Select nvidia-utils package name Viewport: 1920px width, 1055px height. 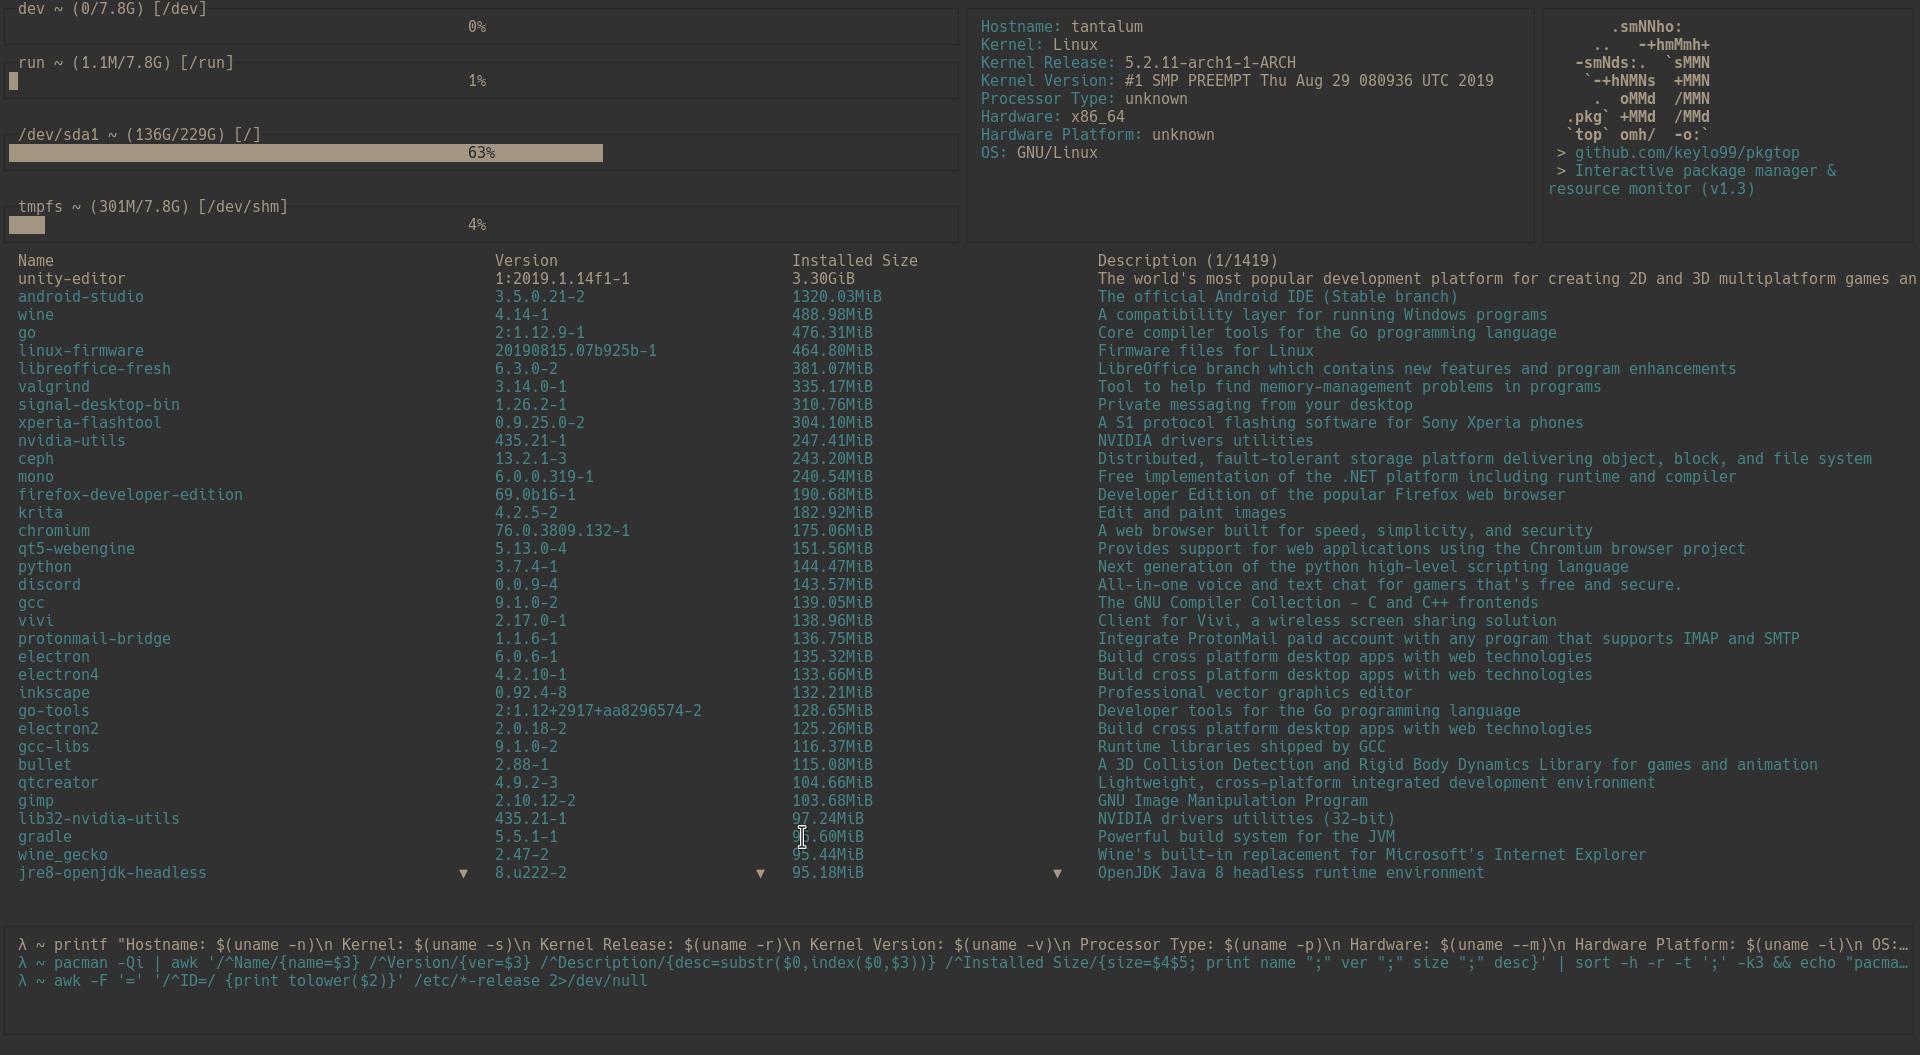pyautogui.click(x=72, y=441)
